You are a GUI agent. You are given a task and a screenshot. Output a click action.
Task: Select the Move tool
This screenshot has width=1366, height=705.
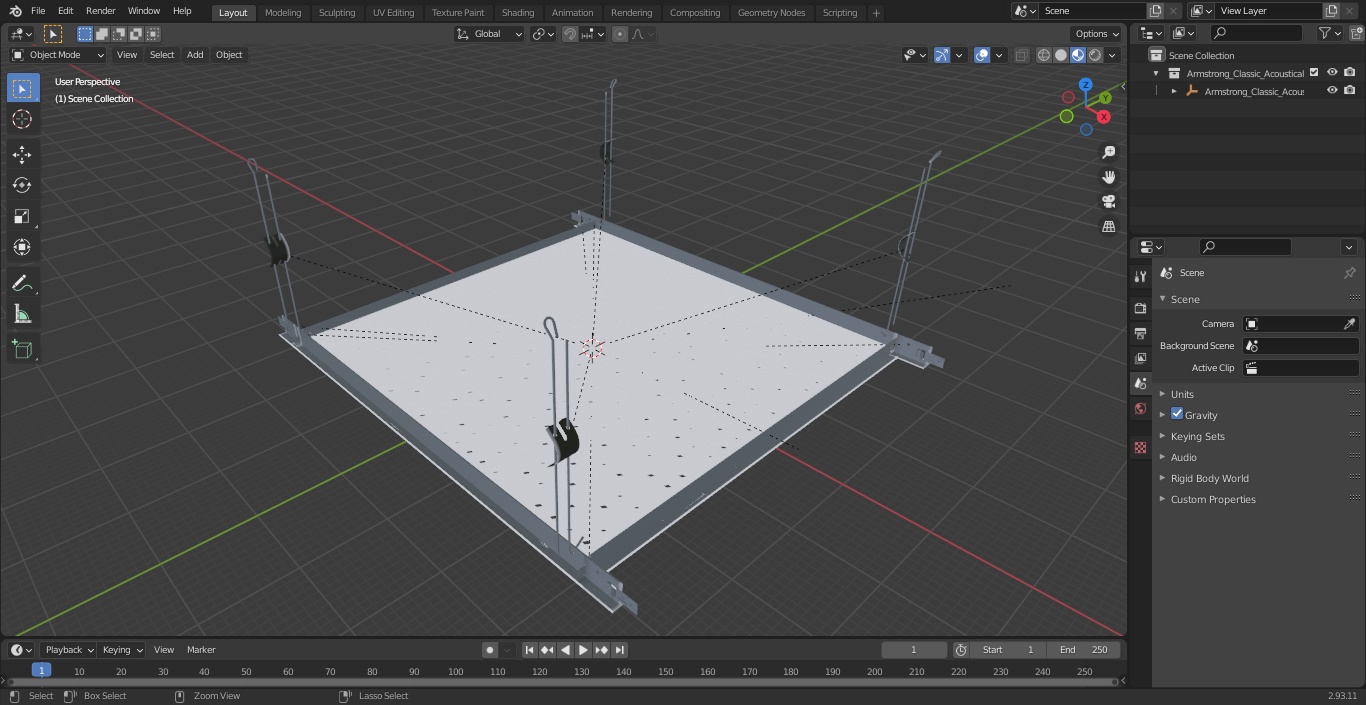click(x=22, y=154)
